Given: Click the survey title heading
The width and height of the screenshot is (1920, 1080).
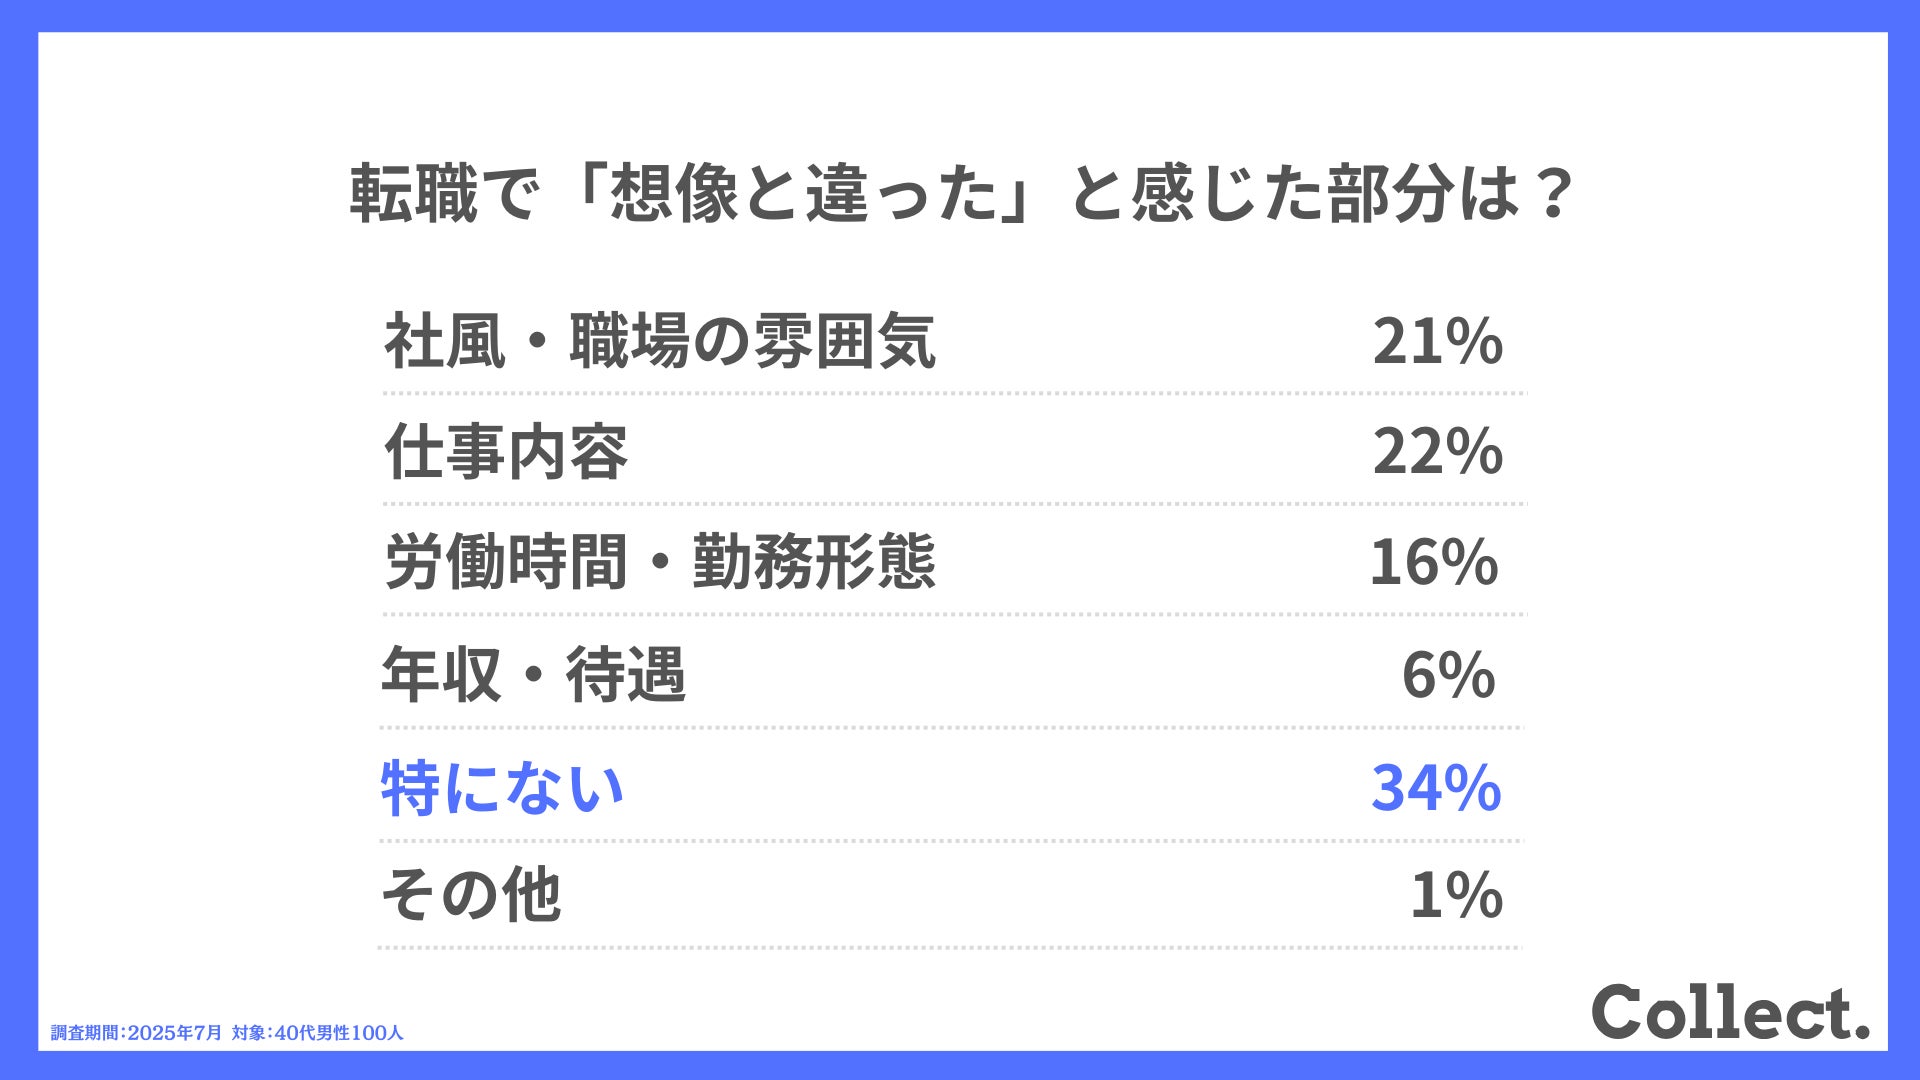Looking at the screenshot, I should pos(962,193).
